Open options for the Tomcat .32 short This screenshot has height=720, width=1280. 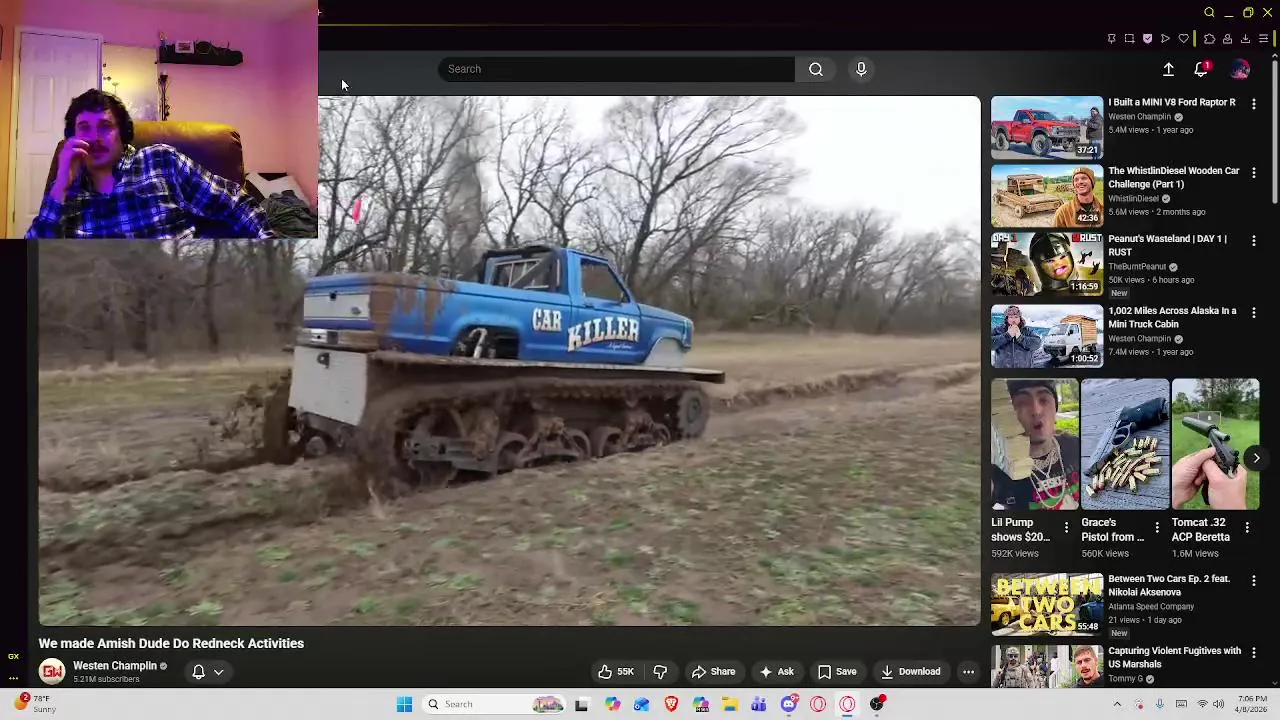pyautogui.click(x=1247, y=527)
